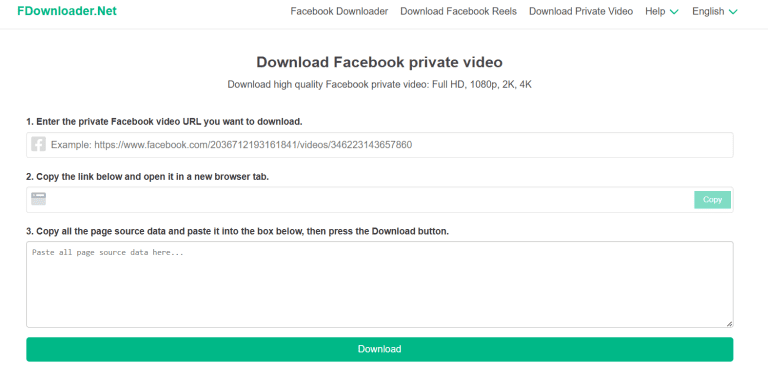Click the Facebook icon in URL field
The height and width of the screenshot is (367, 768).
coord(38,145)
